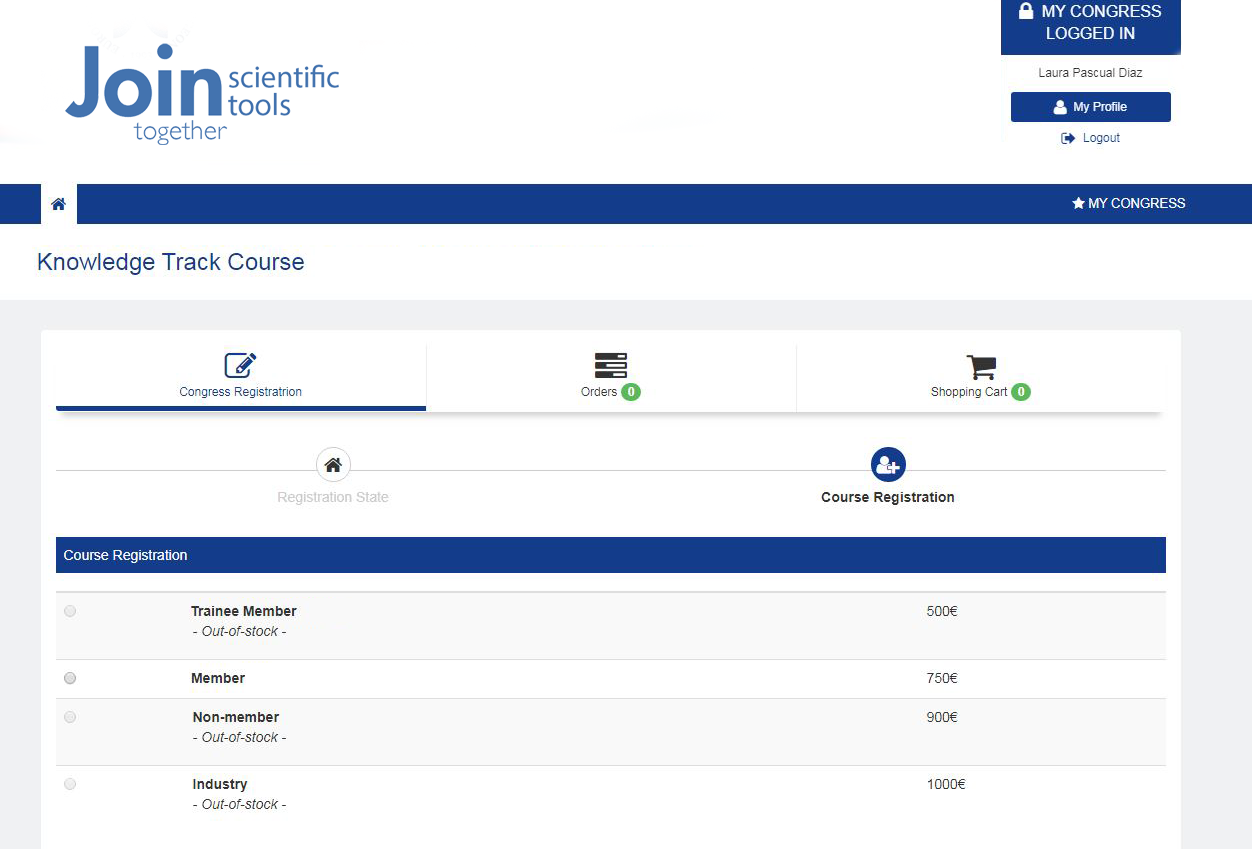
Task: Click the 750€ price
Action: [x=942, y=678]
